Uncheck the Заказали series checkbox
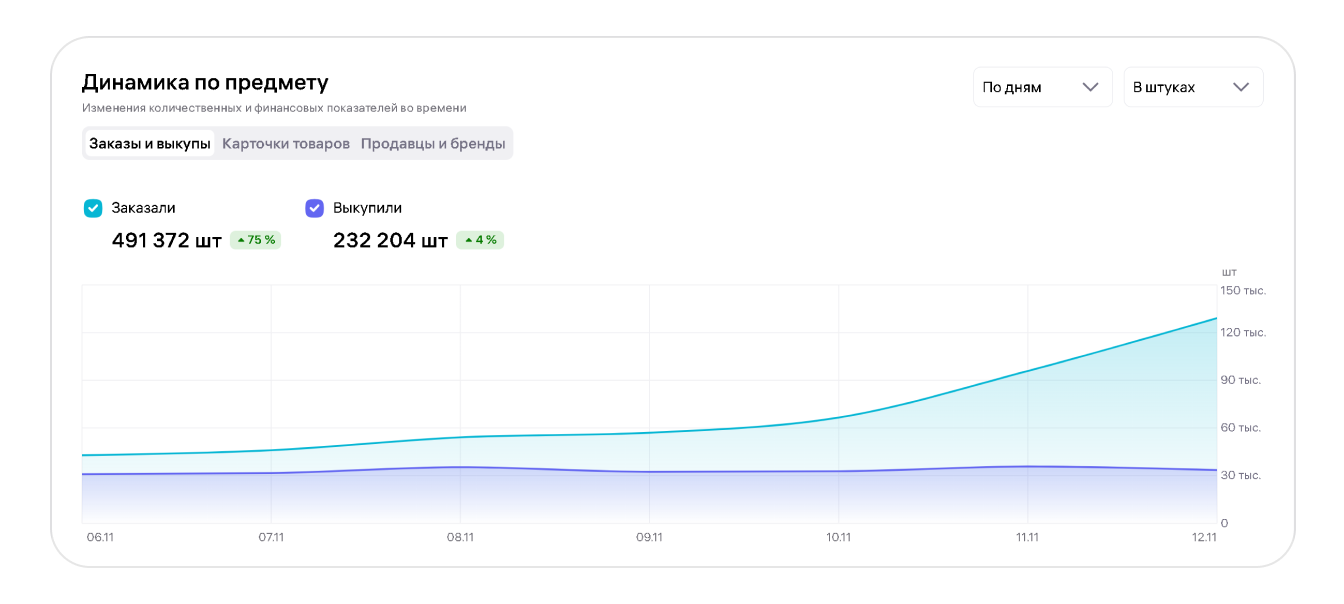This screenshot has height=604, width=1344. [93, 208]
